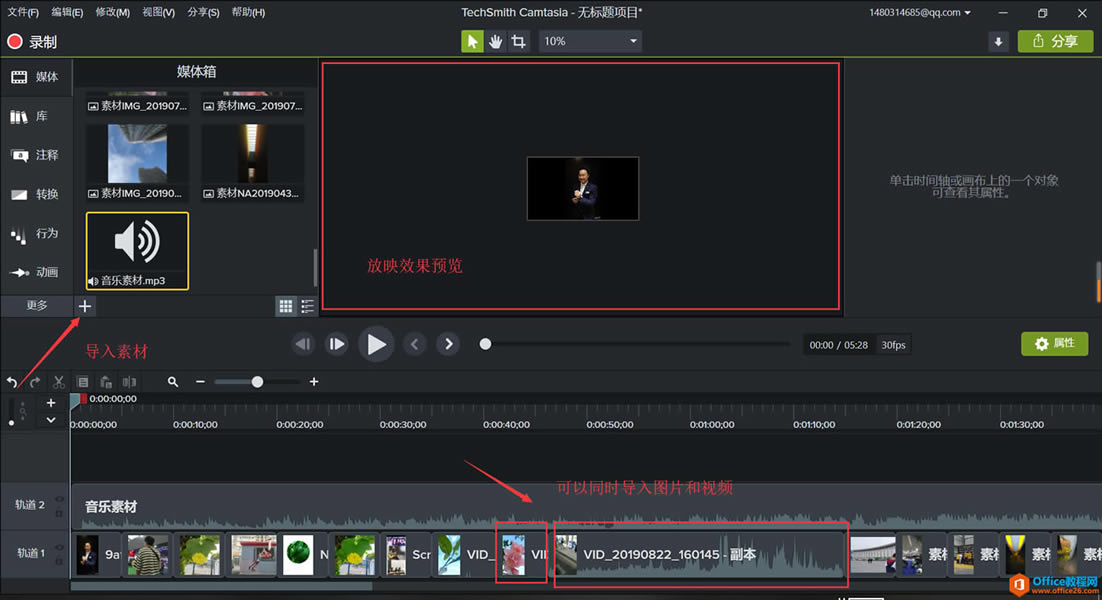Open the canvas zoom 10% dropdown

click(590, 41)
